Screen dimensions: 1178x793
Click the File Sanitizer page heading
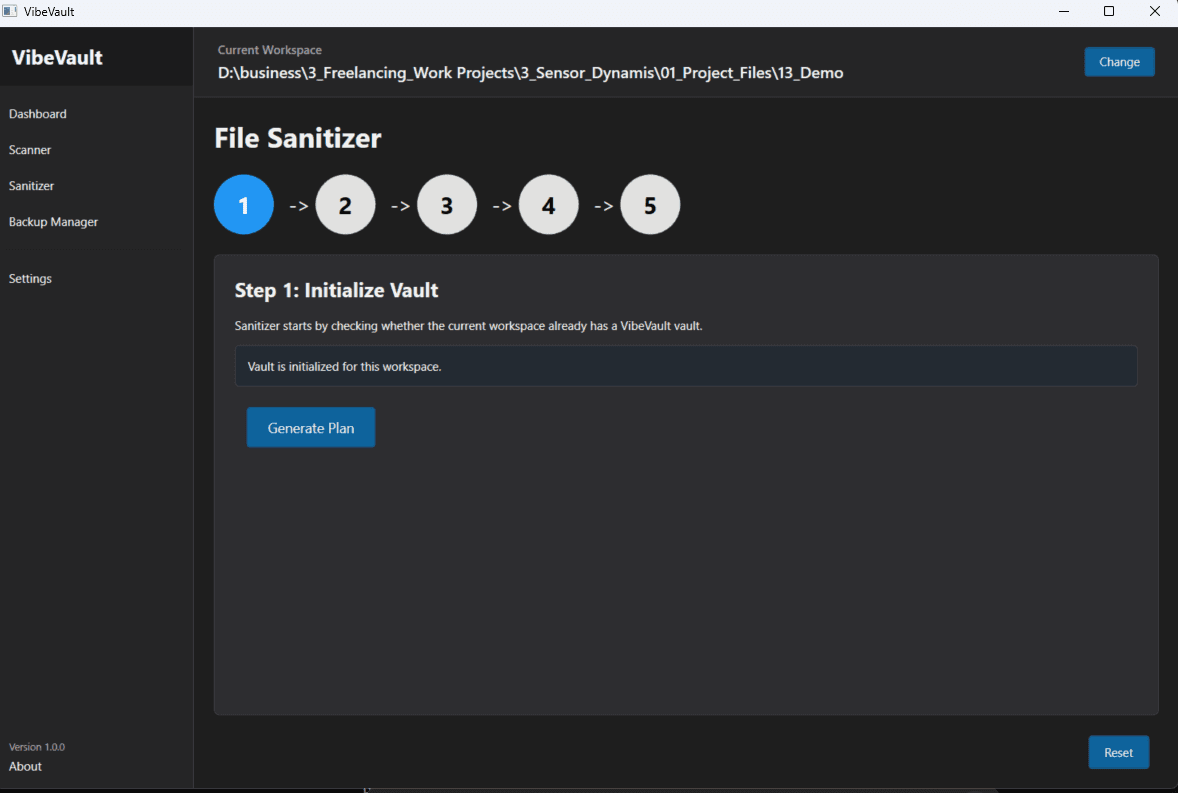coord(298,138)
